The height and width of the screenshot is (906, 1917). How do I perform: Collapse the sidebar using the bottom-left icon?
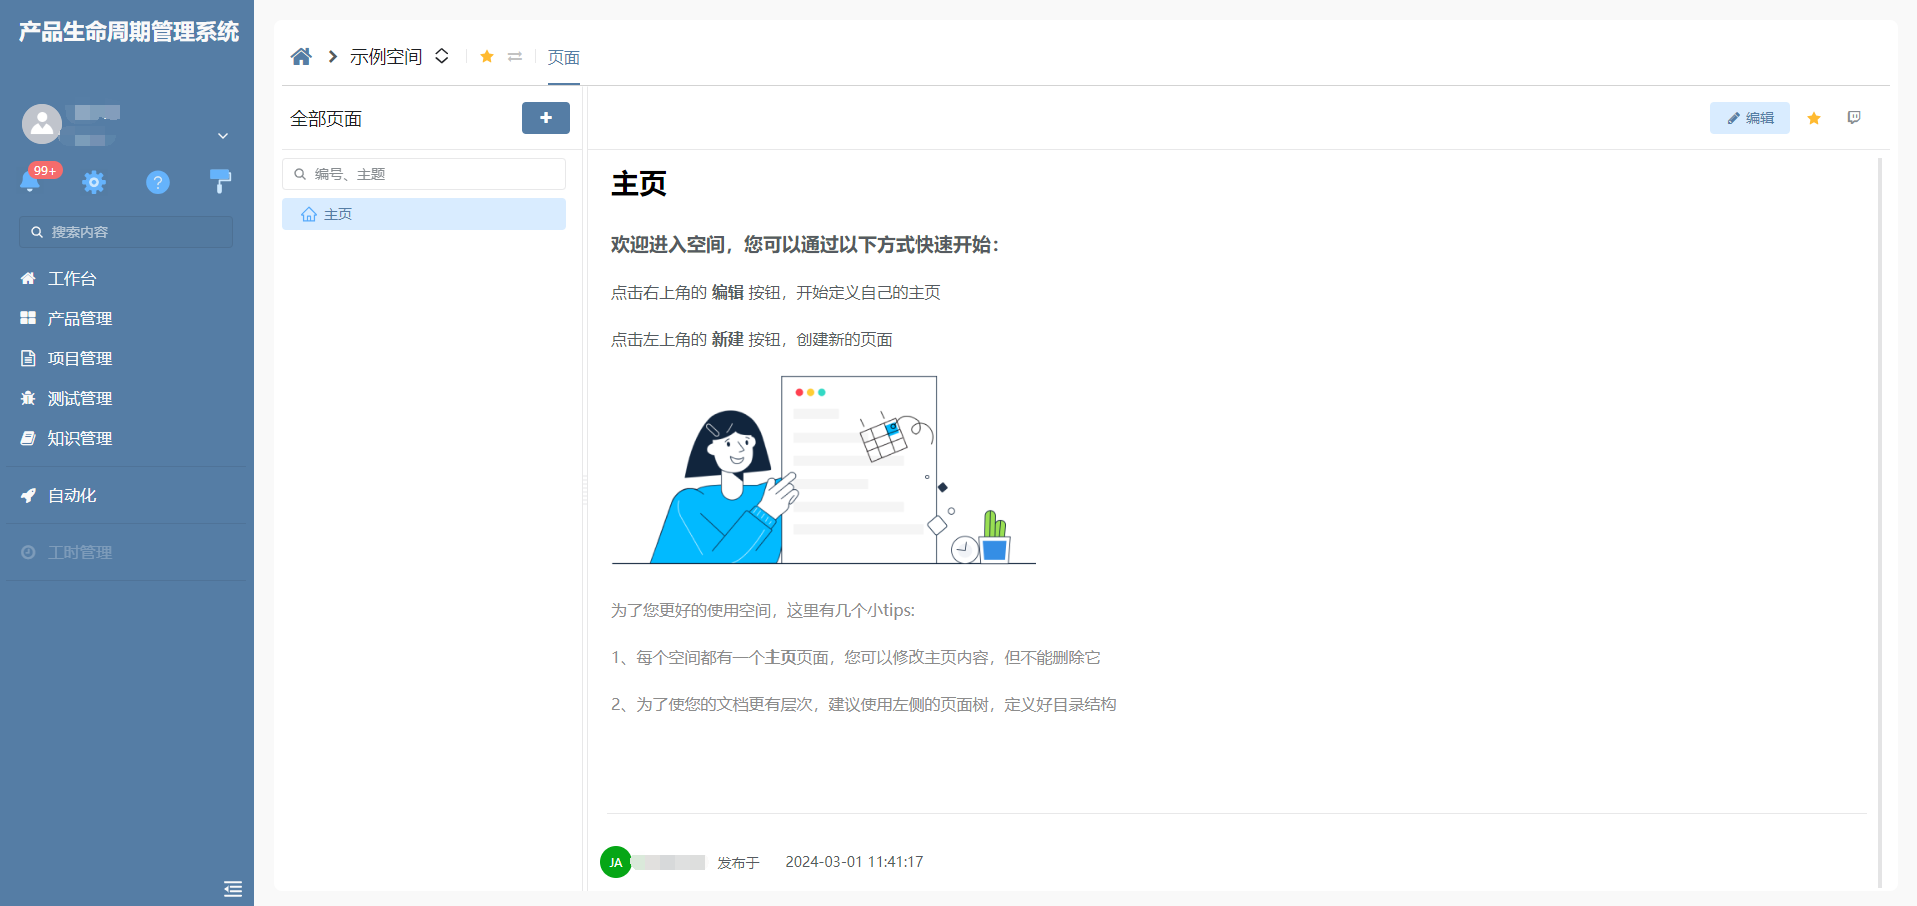232,888
